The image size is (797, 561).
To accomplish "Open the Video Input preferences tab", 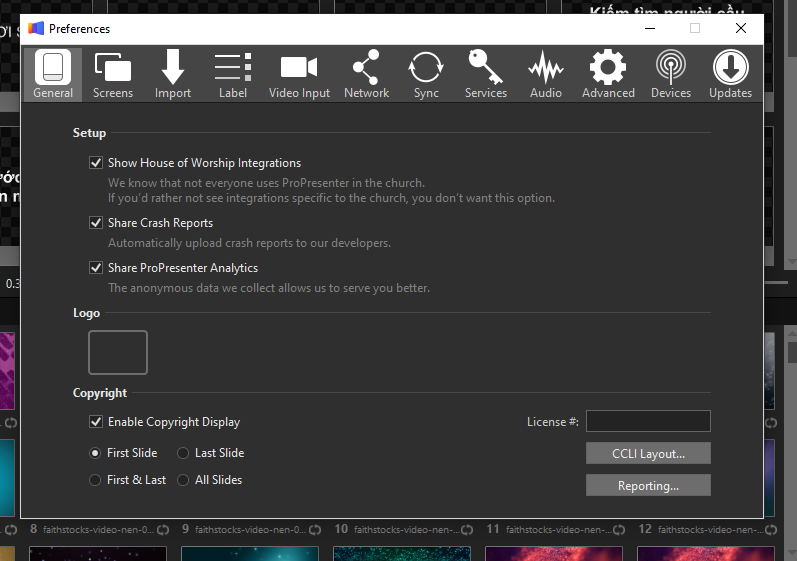I will (299, 74).
